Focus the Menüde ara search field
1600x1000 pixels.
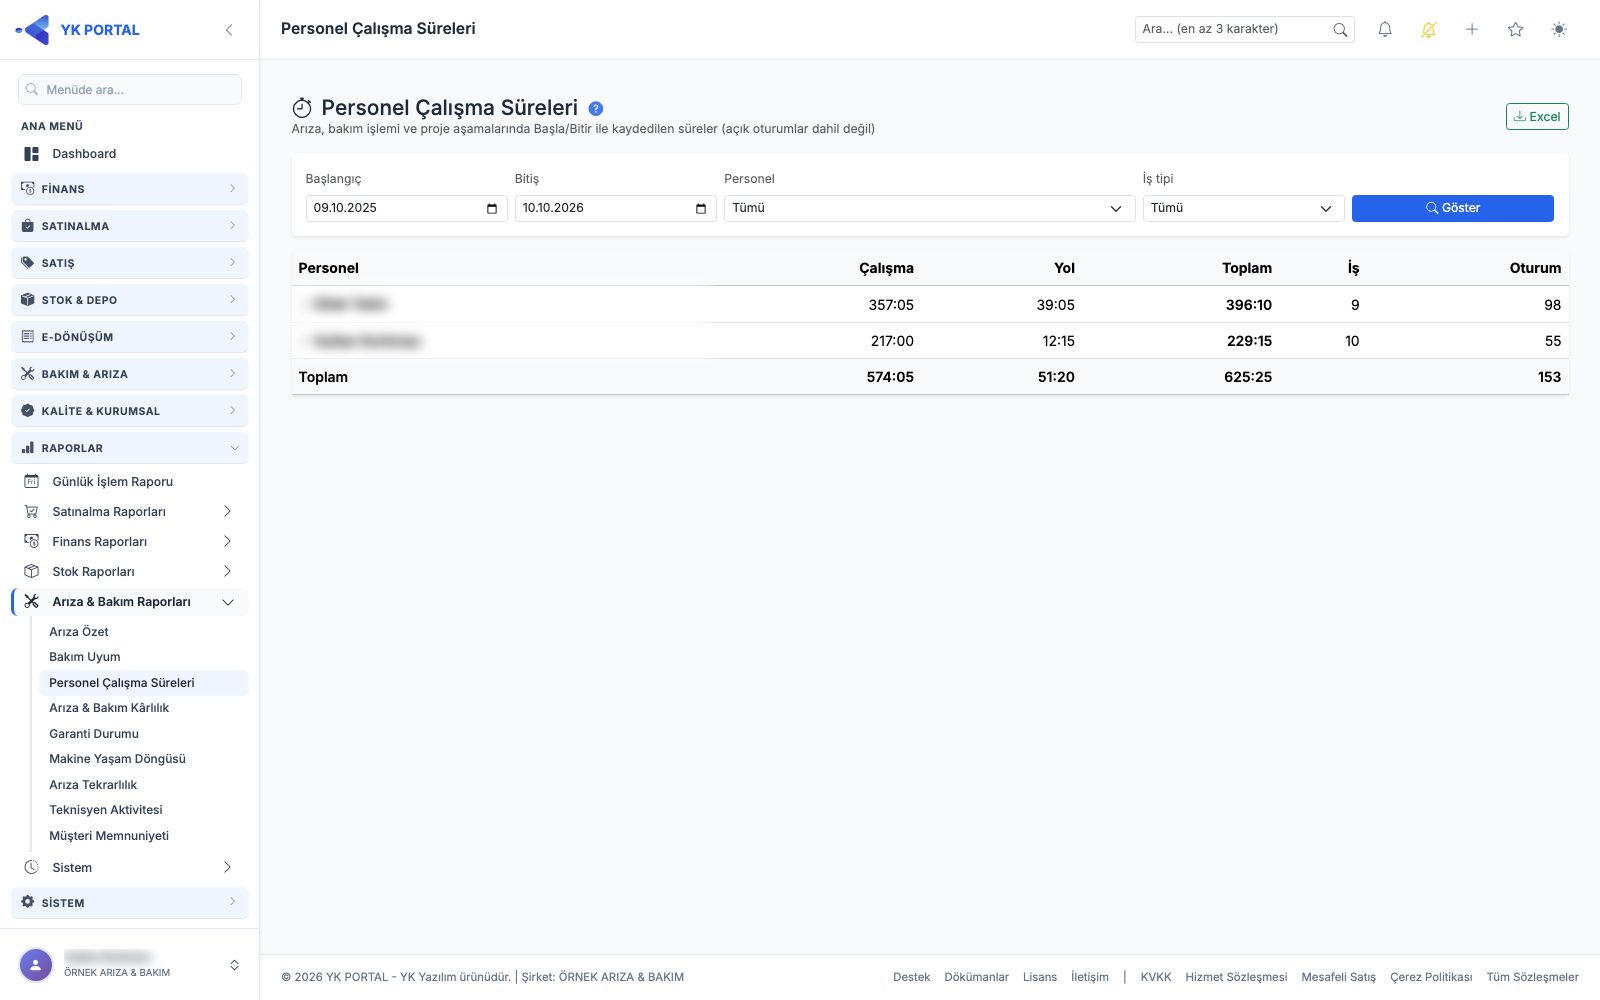click(130, 90)
